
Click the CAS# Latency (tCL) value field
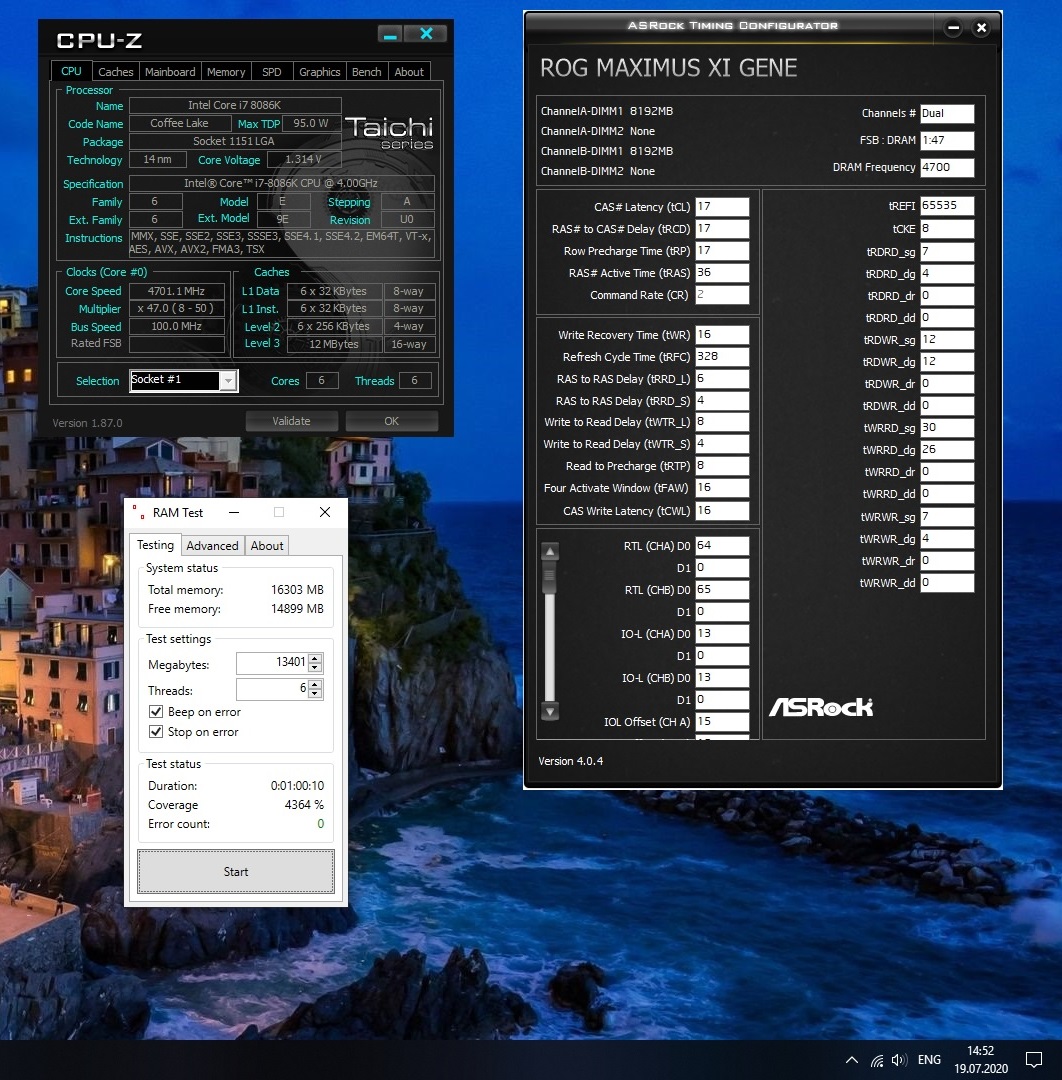[722, 207]
